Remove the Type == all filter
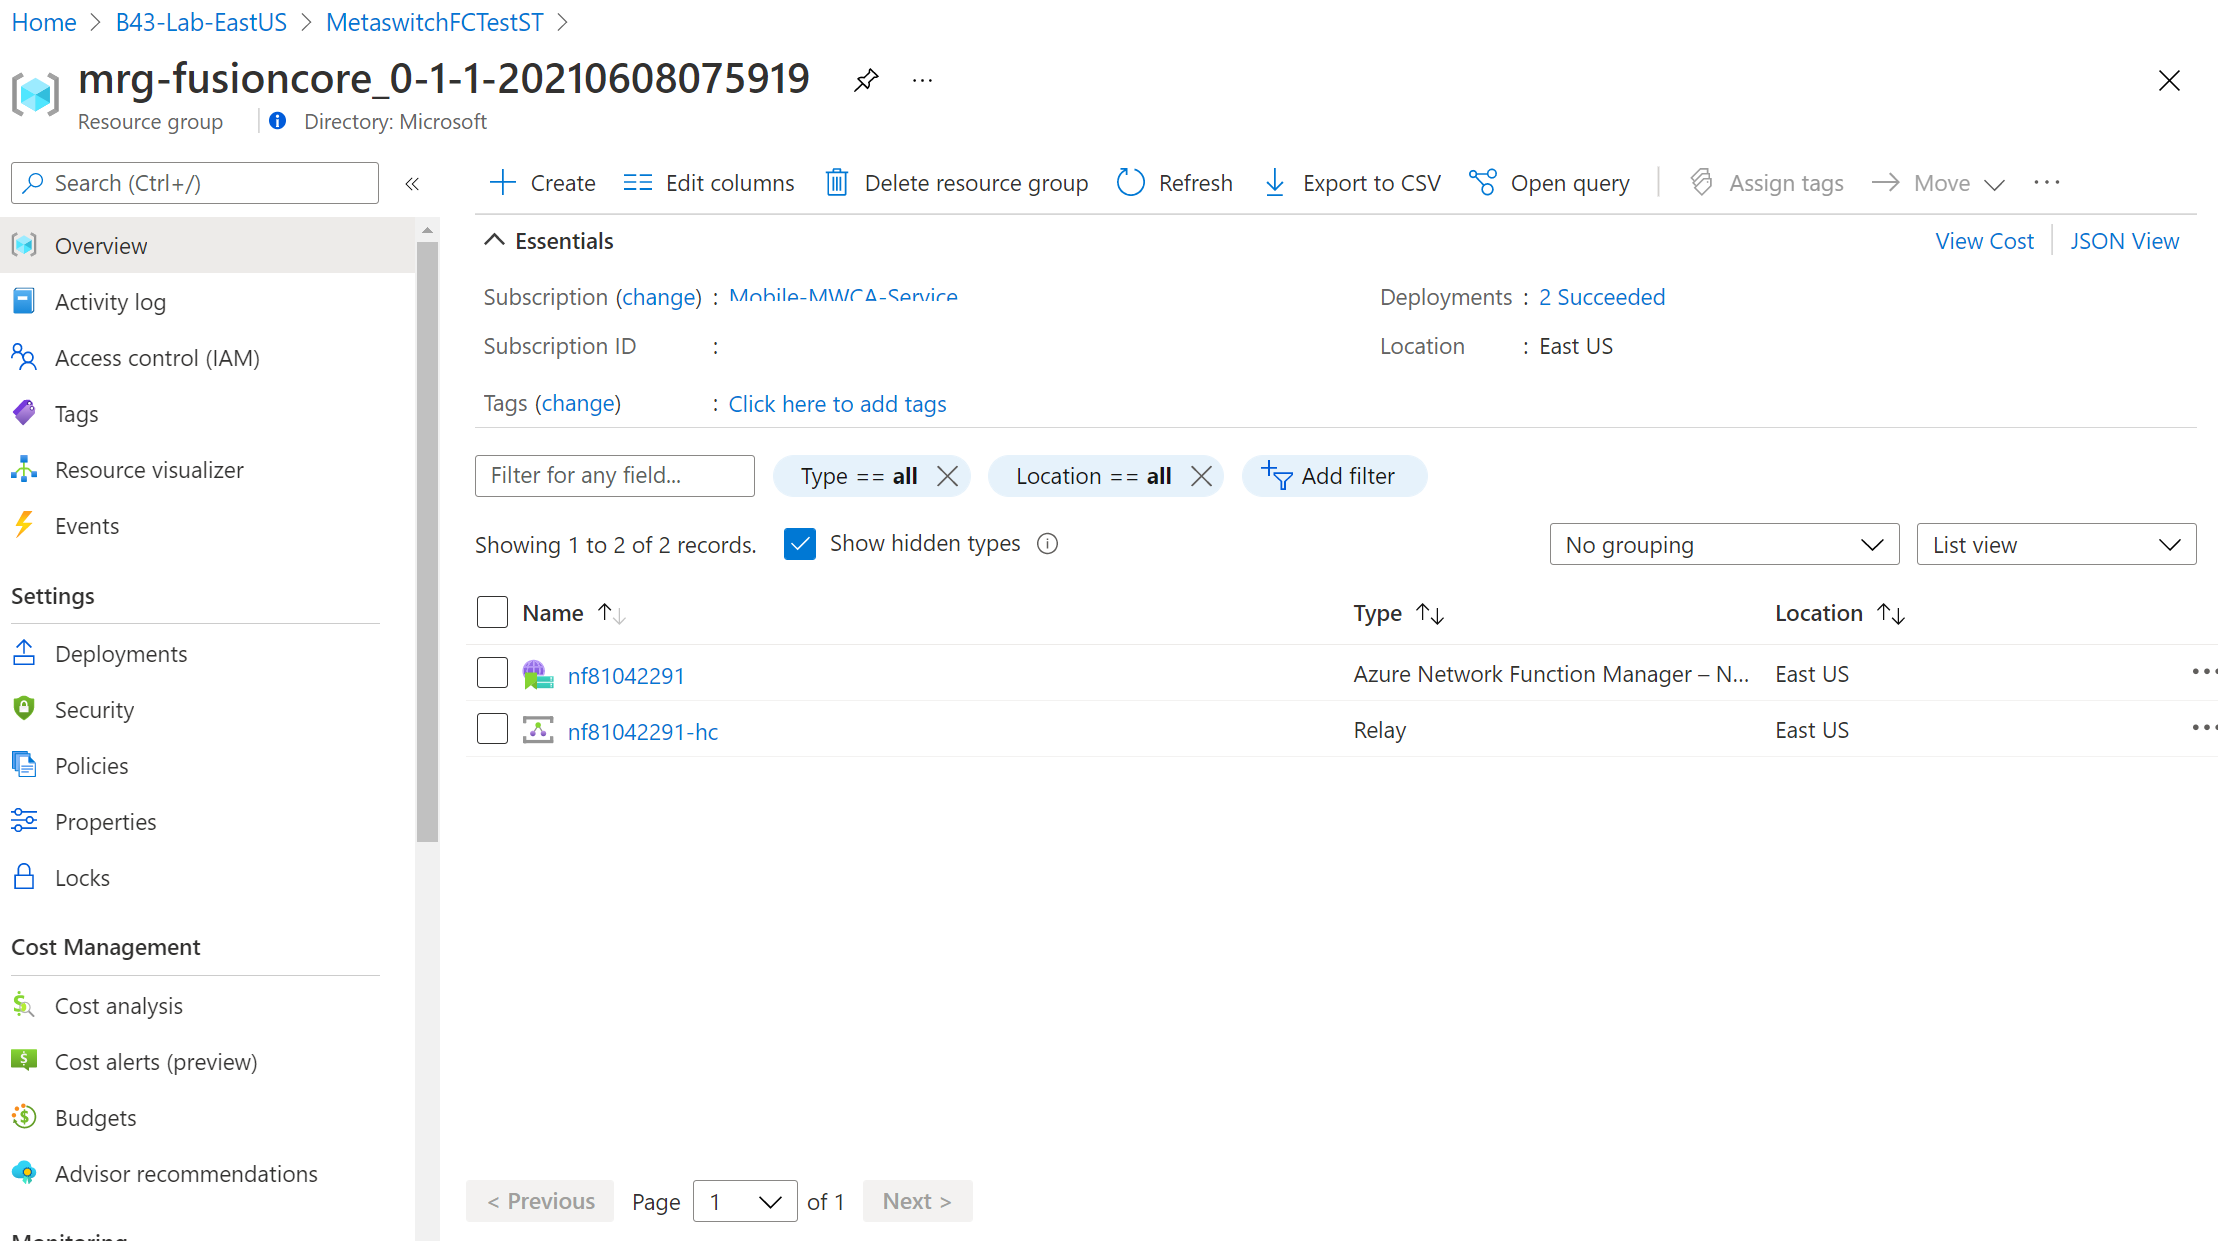 pyautogui.click(x=947, y=476)
